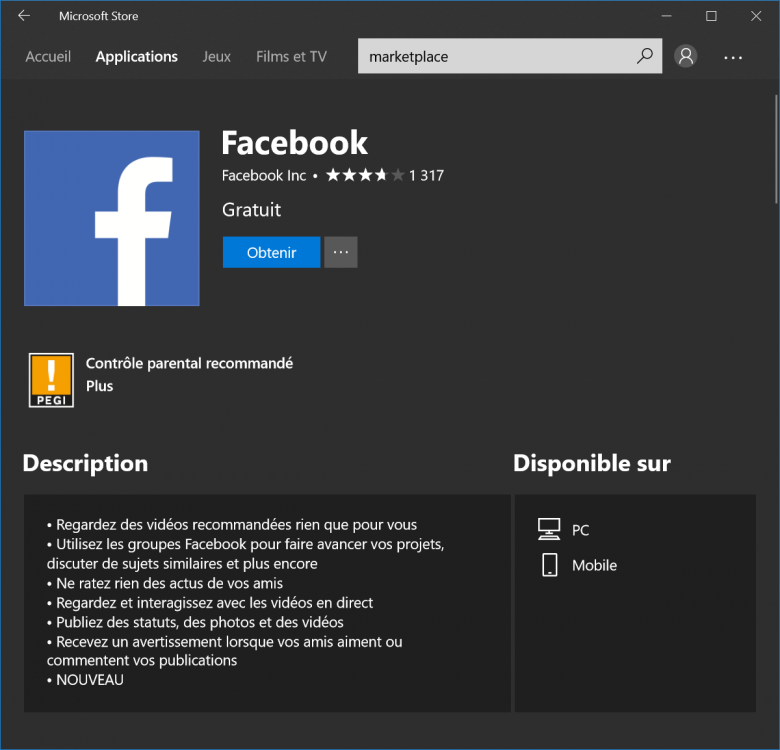The height and width of the screenshot is (750, 780).
Task: Click the back arrow in title bar
Action: (24, 16)
